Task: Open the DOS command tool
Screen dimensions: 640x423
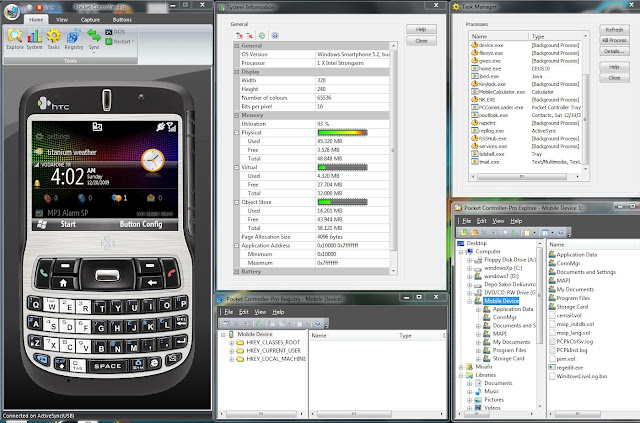Action: point(115,32)
